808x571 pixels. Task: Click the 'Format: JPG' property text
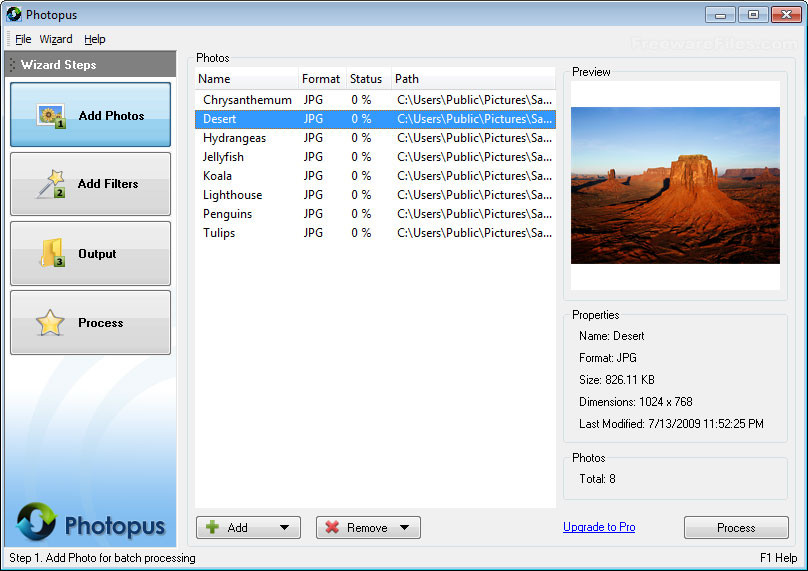tap(608, 358)
